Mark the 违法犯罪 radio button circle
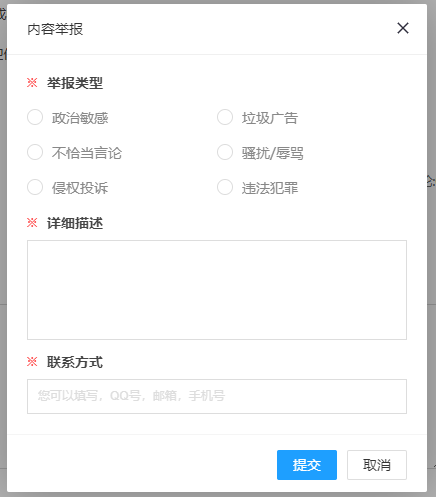Viewport: 436px width, 497px height. coord(225,187)
